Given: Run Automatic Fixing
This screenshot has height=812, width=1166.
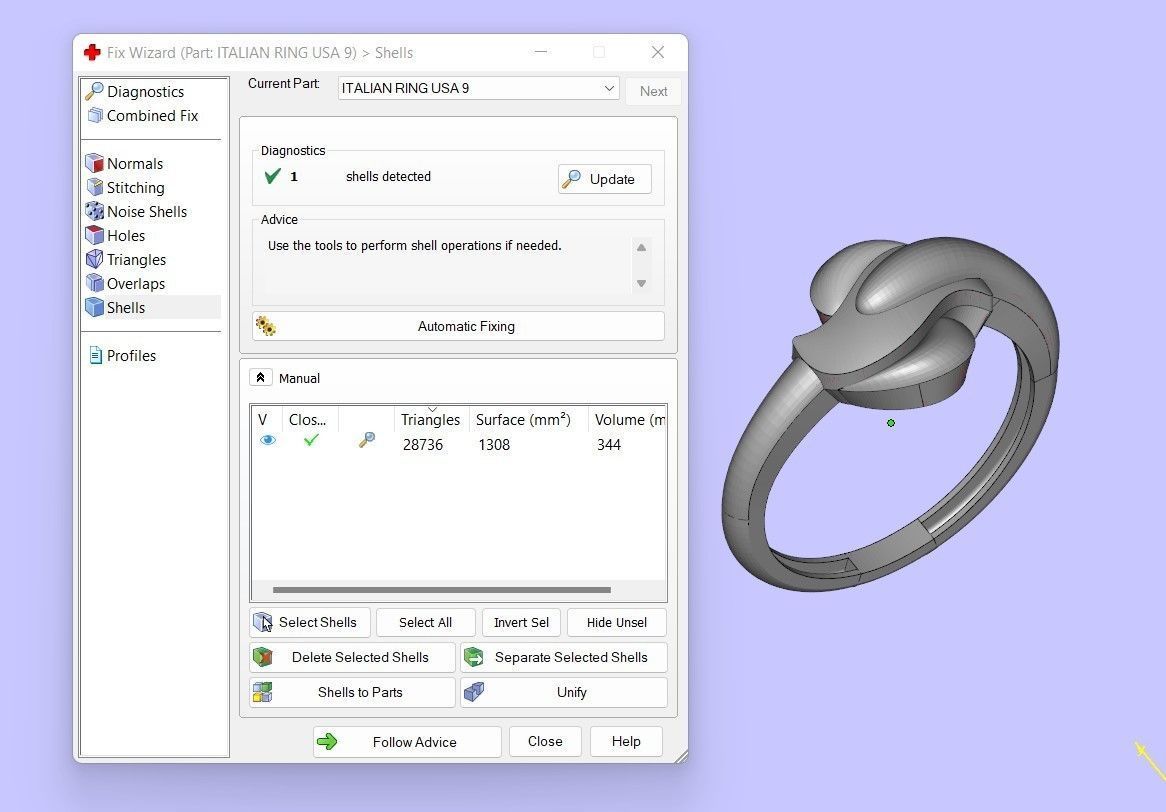Looking at the screenshot, I should [x=458, y=326].
